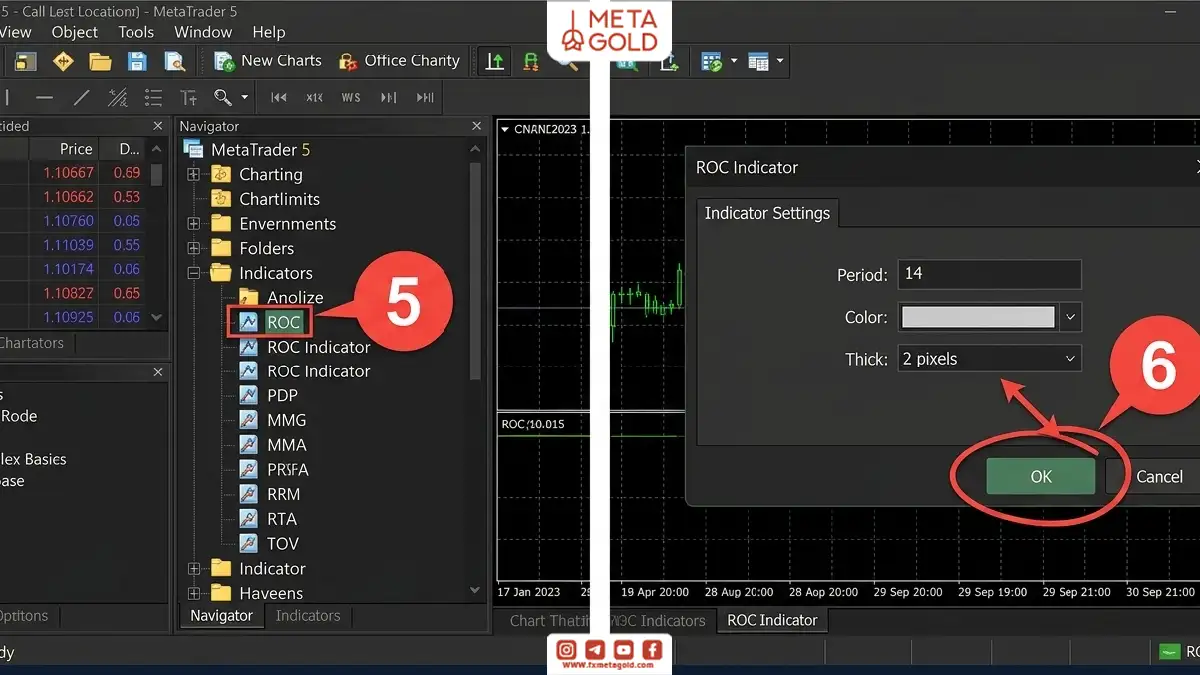Expand the Envernments folder node
This screenshot has width=1200, height=675.
194,223
